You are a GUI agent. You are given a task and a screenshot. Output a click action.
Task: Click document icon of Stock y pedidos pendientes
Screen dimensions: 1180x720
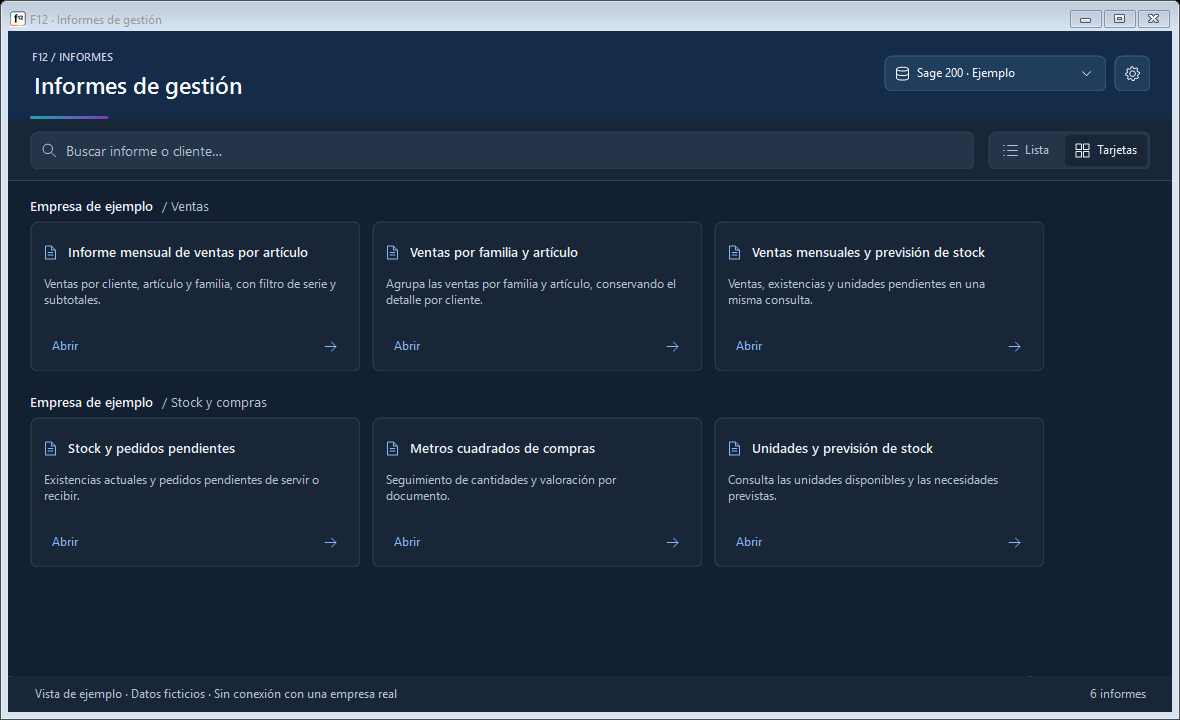click(50, 448)
